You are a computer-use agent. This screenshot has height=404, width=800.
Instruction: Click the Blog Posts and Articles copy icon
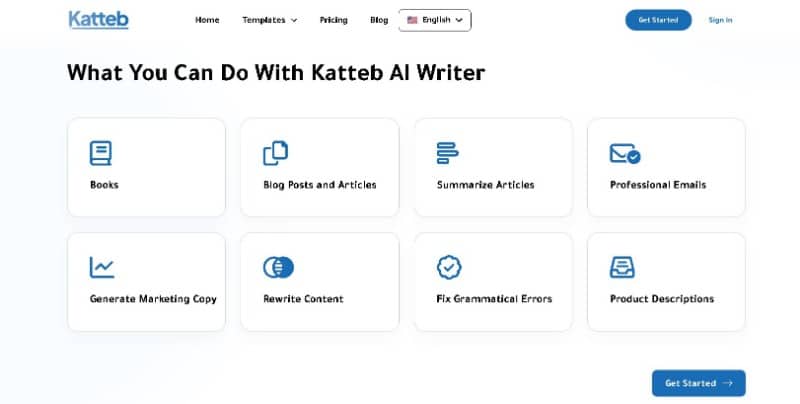[x=276, y=153]
